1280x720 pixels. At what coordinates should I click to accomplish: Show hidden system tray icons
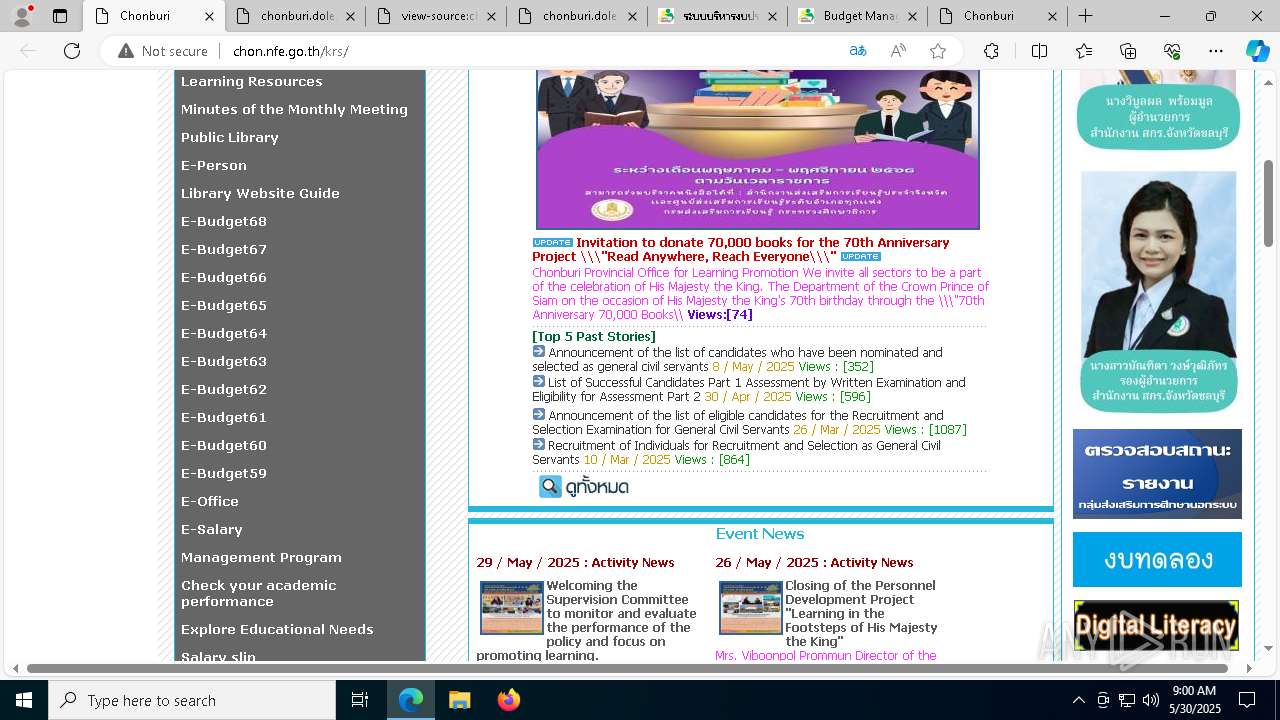(1078, 700)
